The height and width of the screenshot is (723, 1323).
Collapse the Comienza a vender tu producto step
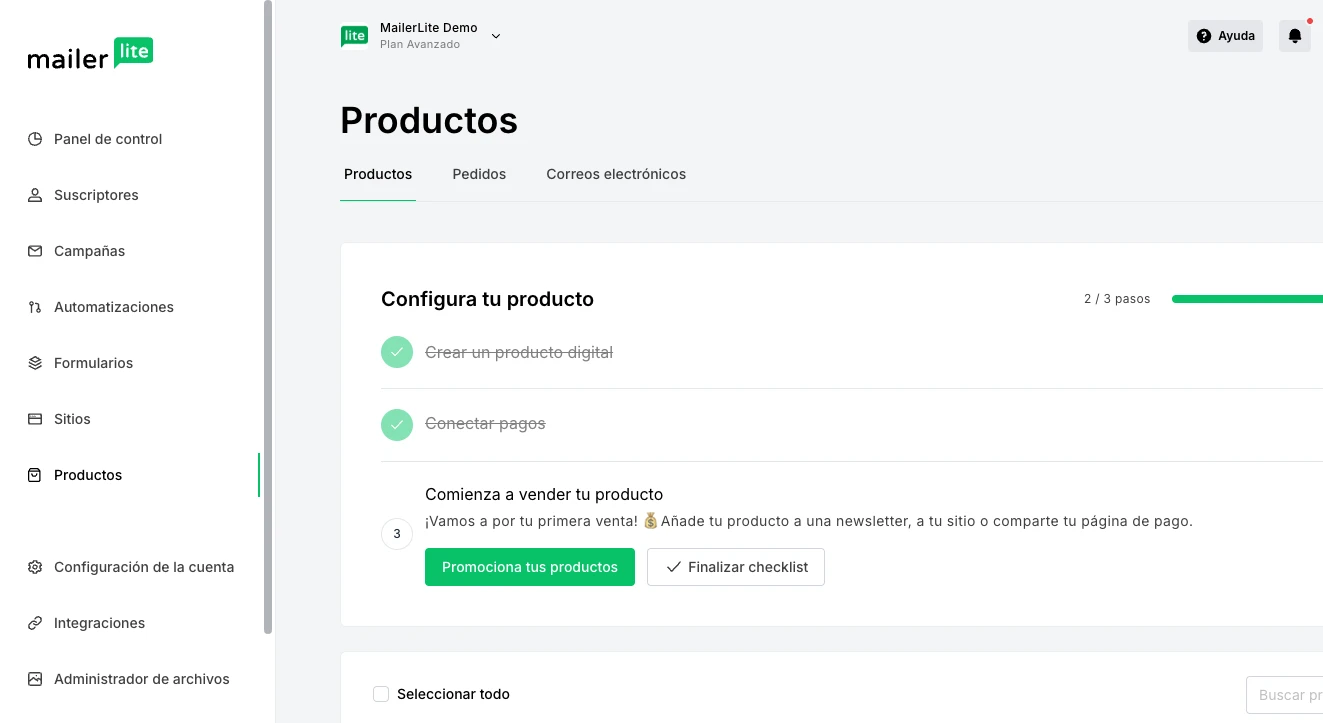[544, 494]
